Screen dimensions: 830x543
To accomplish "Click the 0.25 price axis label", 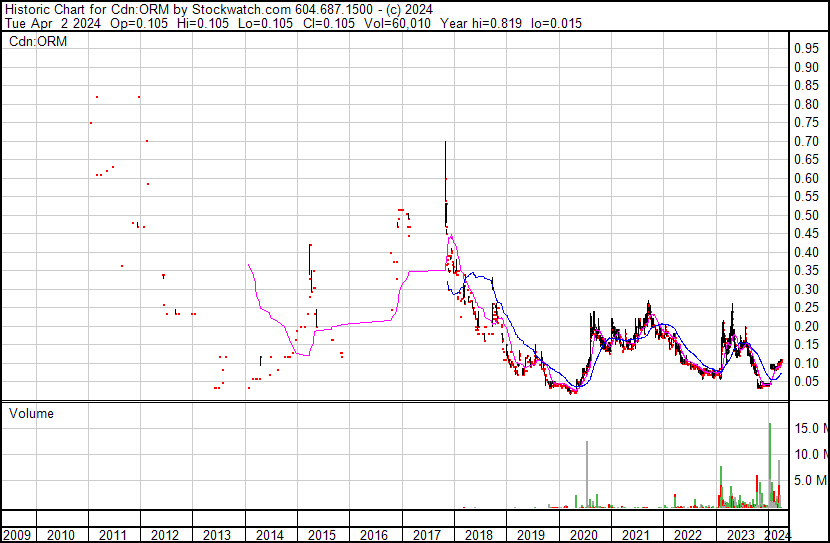I will point(807,307).
